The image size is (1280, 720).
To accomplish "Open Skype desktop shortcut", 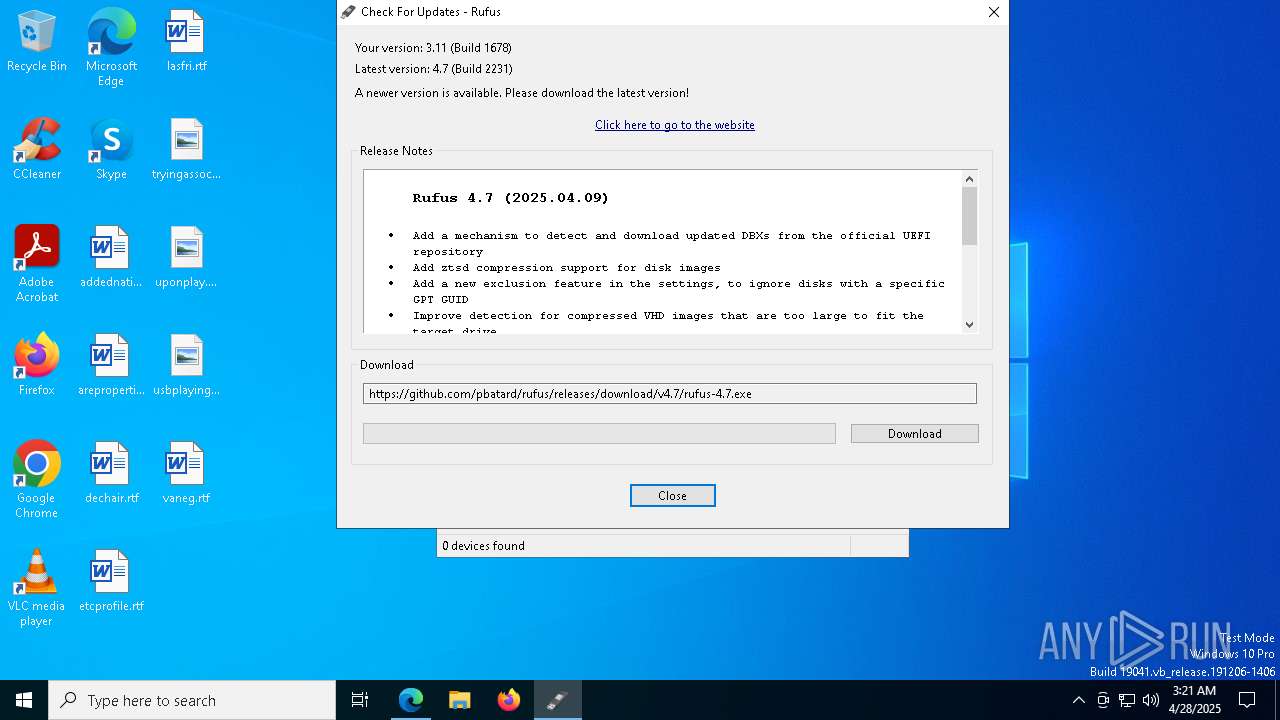I will 111,150.
